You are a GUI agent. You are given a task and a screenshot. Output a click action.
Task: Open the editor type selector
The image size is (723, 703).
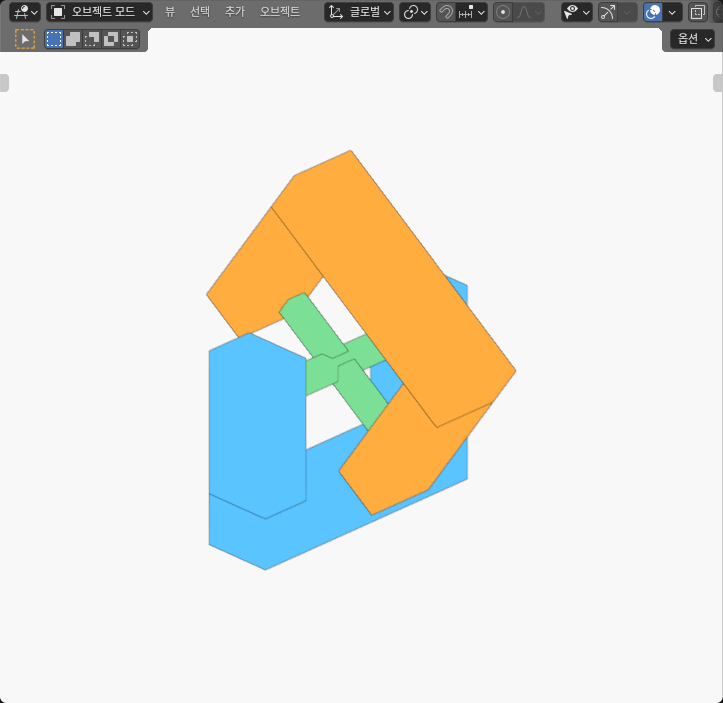point(24,12)
